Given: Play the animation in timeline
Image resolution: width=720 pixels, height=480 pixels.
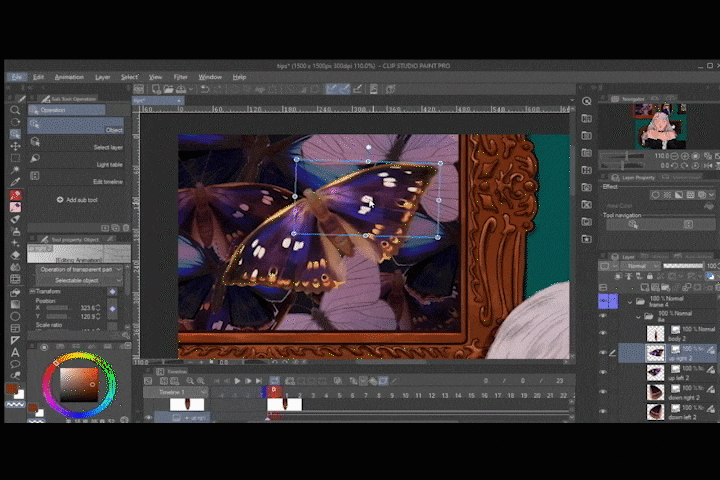Looking at the screenshot, I should (x=237, y=381).
